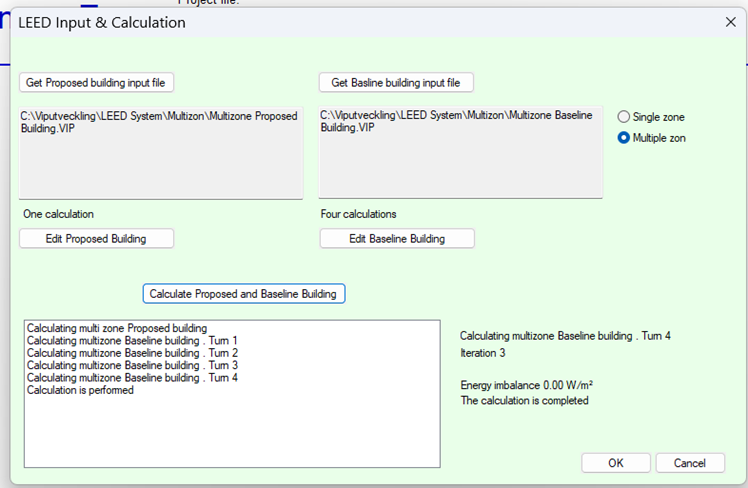
Task: Open Edit Baseline Building
Action: pos(396,238)
